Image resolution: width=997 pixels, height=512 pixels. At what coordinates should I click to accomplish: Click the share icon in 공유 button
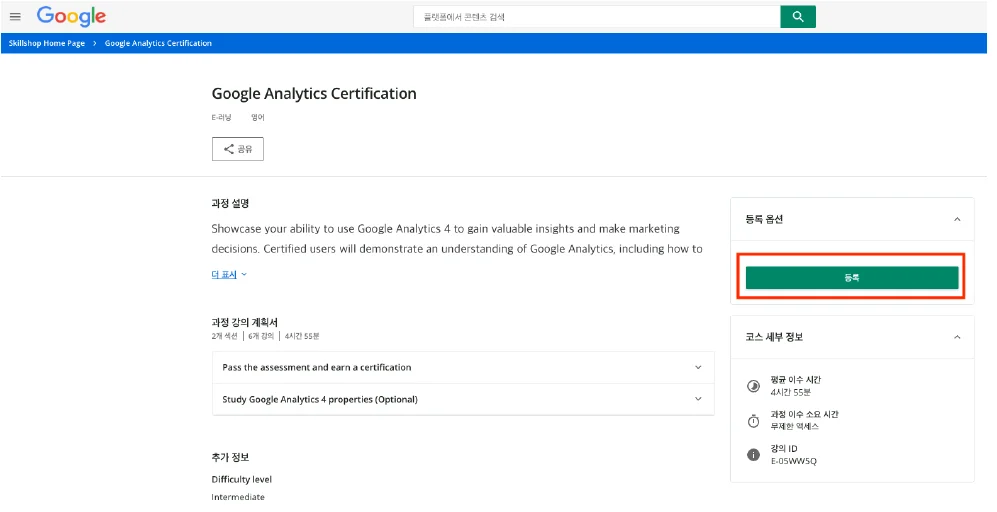pyautogui.click(x=229, y=149)
